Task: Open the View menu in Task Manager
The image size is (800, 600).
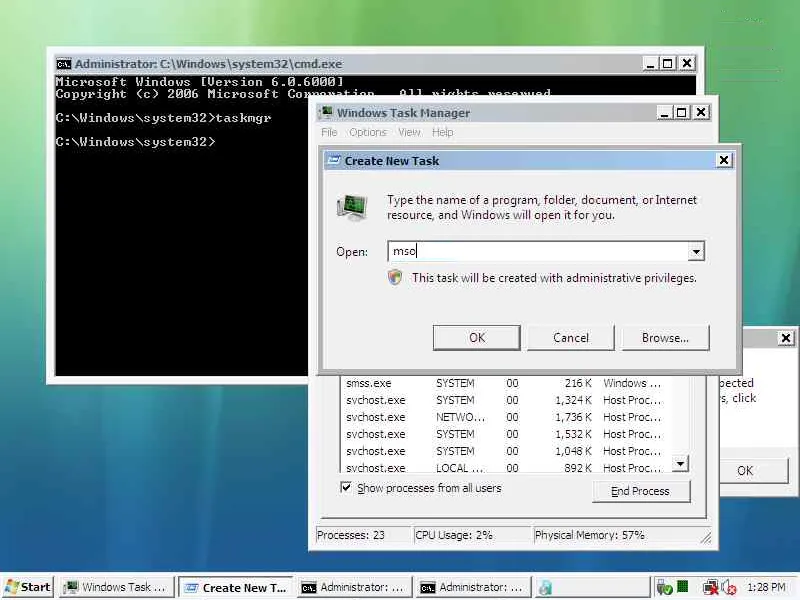Action: click(409, 132)
